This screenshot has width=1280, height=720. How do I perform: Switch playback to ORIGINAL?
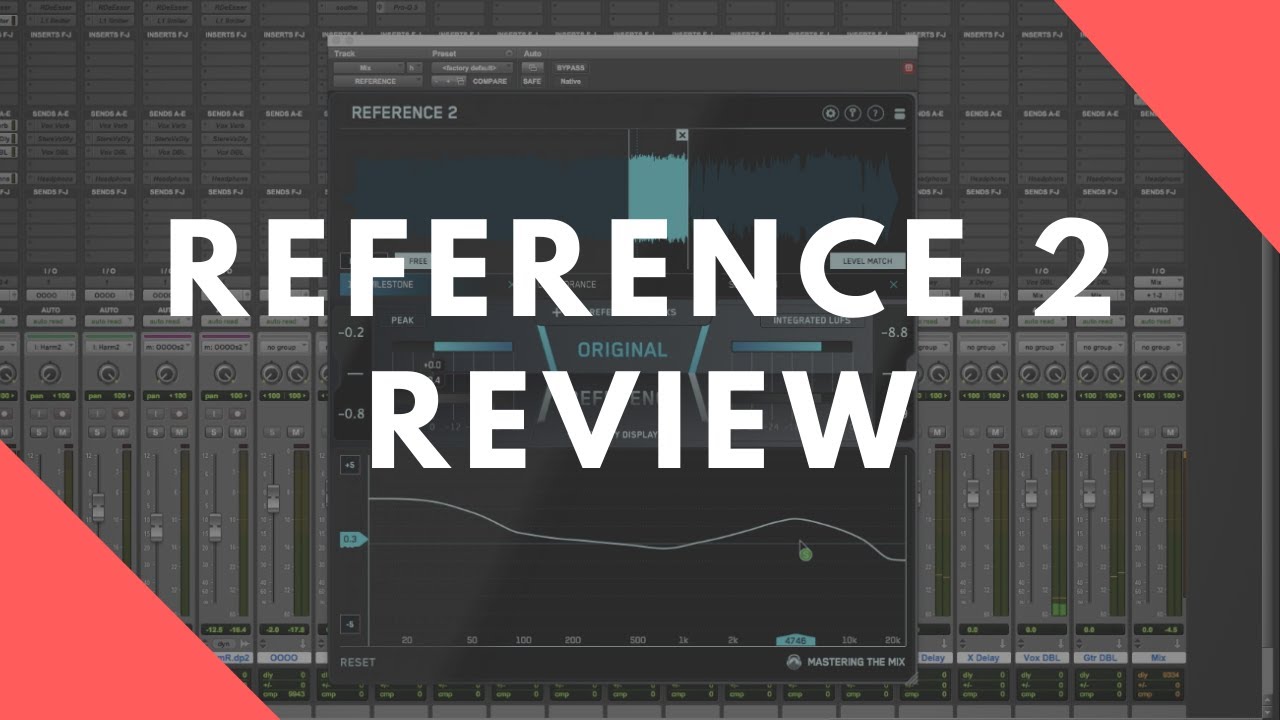pos(622,350)
